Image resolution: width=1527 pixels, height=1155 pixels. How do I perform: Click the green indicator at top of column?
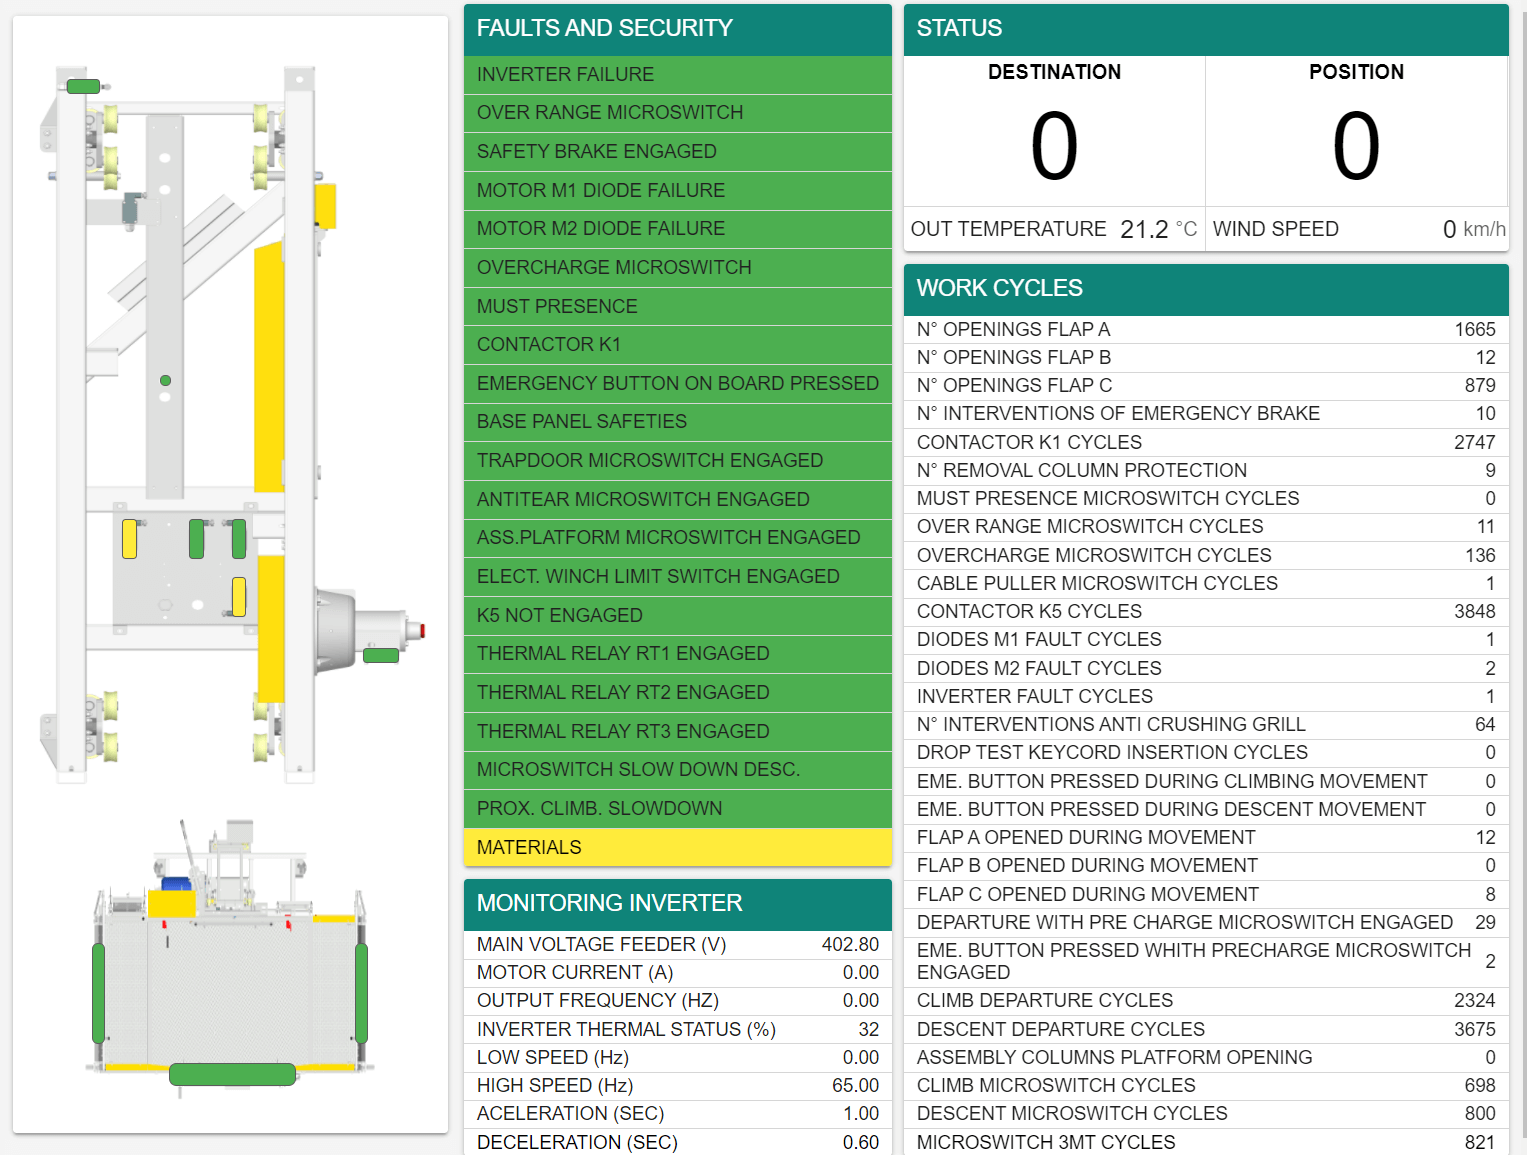point(83,86)
